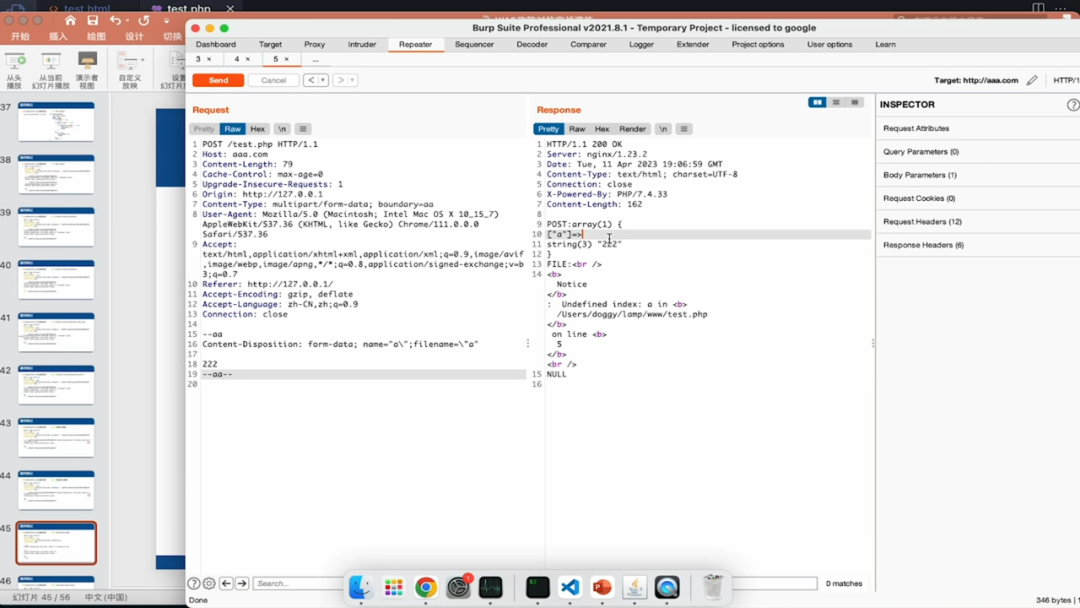This screenshot has height=608, width=1080.
Task: Open Finder from the dock
Action: (x=360, y=587)
